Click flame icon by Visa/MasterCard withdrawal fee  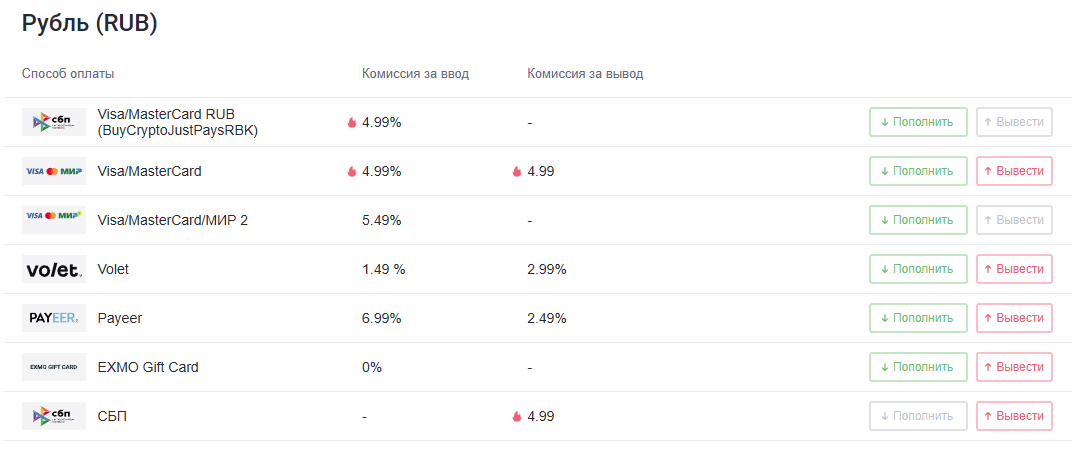517,172
